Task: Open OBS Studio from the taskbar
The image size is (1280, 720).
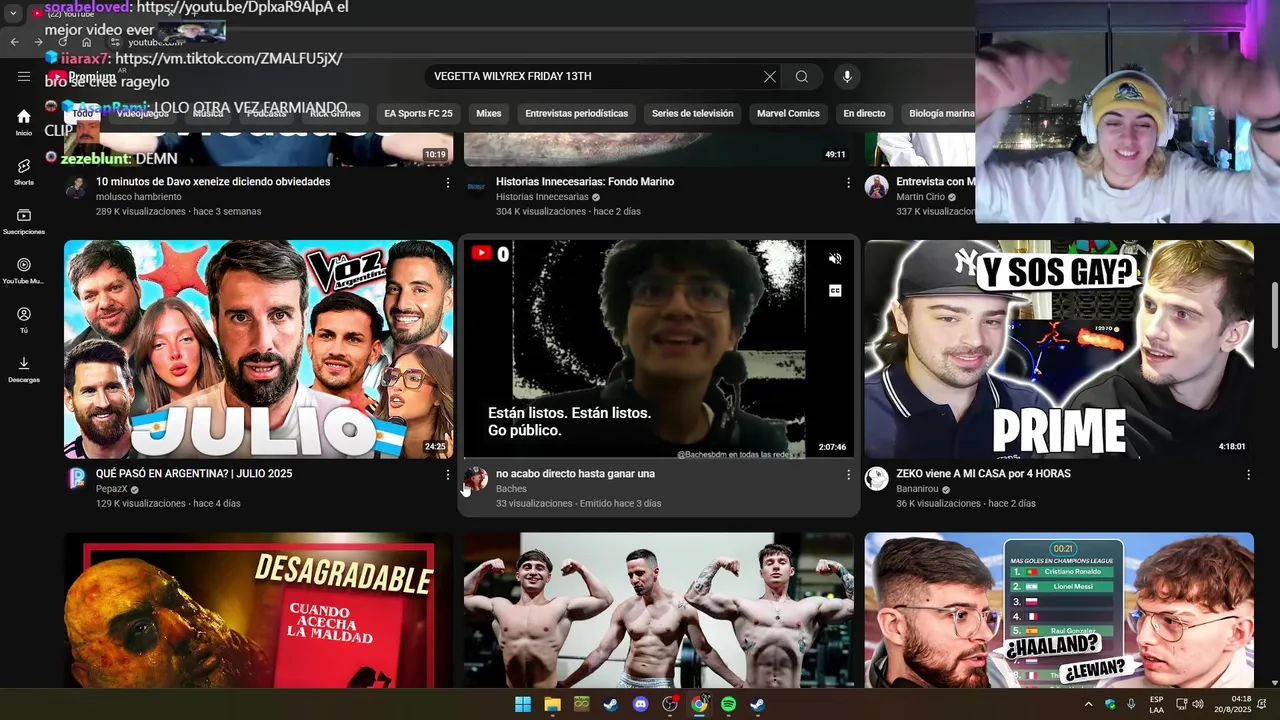Action: coord(670,704)
